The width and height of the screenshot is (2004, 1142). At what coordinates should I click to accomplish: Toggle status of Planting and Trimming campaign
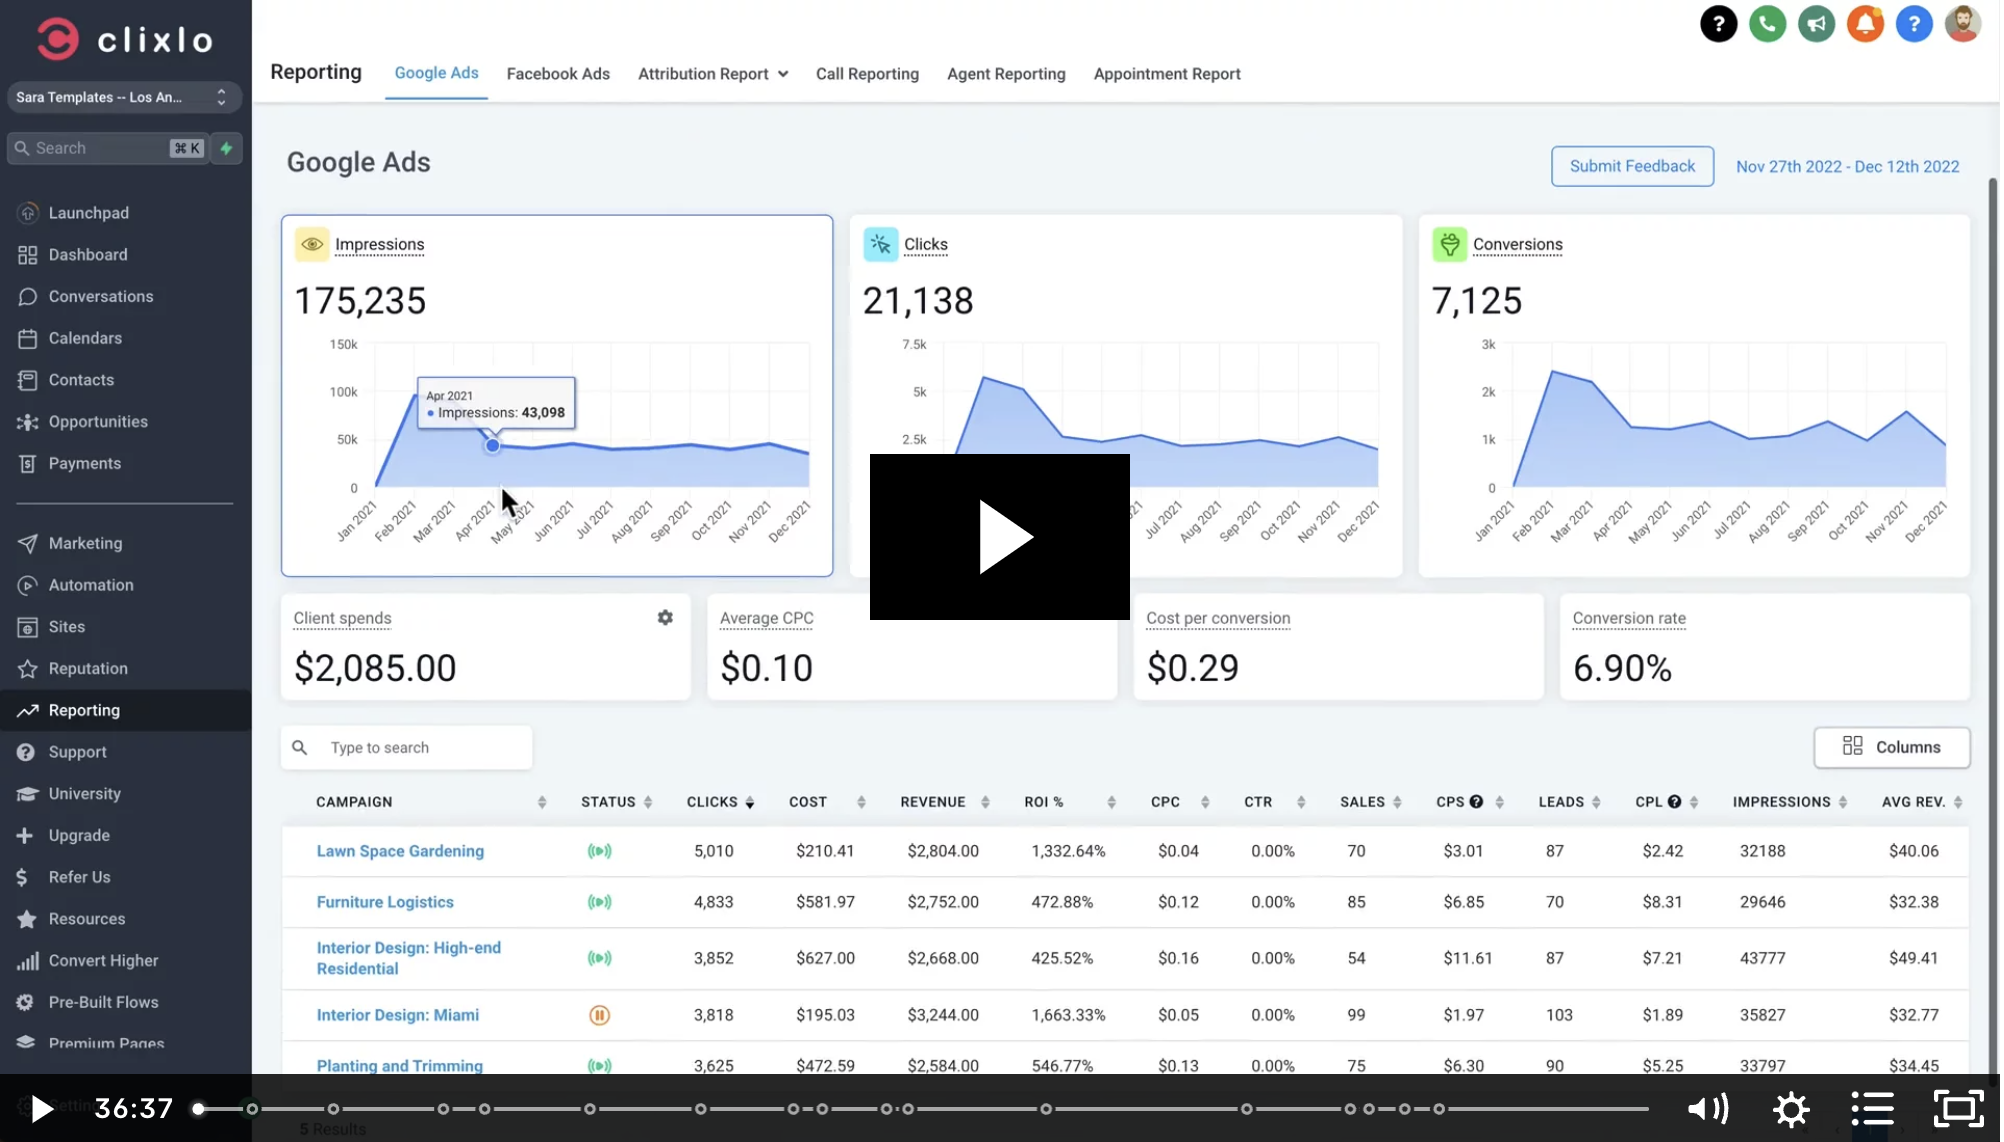601,1067
